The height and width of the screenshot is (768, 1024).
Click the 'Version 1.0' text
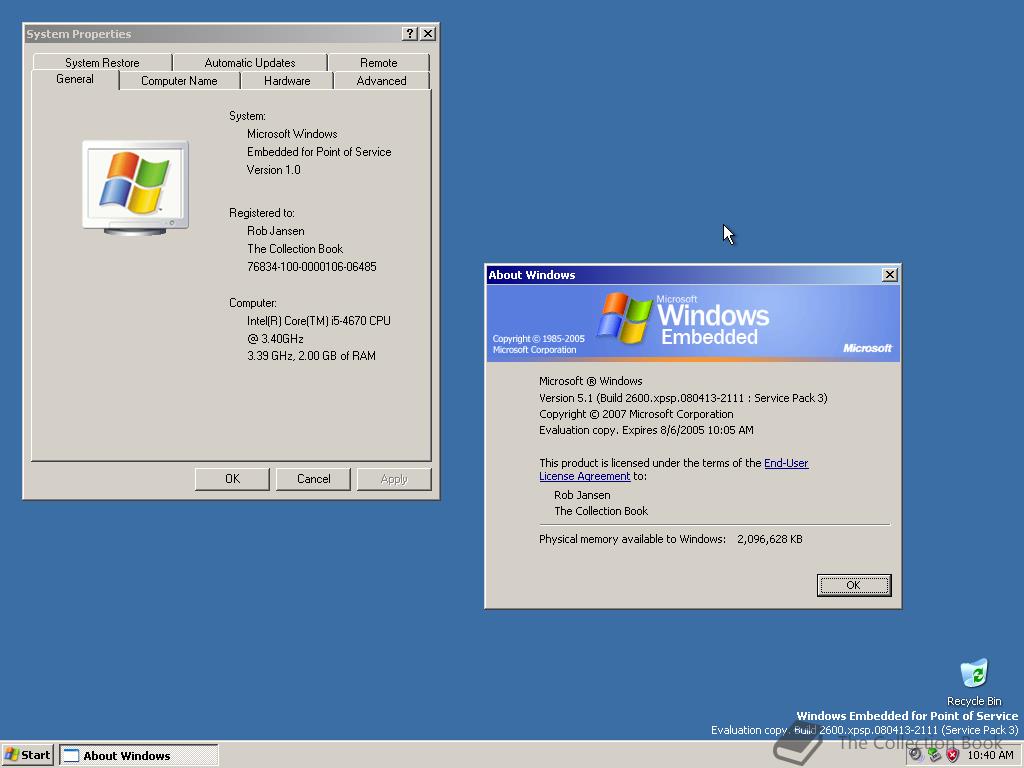click(x=274, y=170)
